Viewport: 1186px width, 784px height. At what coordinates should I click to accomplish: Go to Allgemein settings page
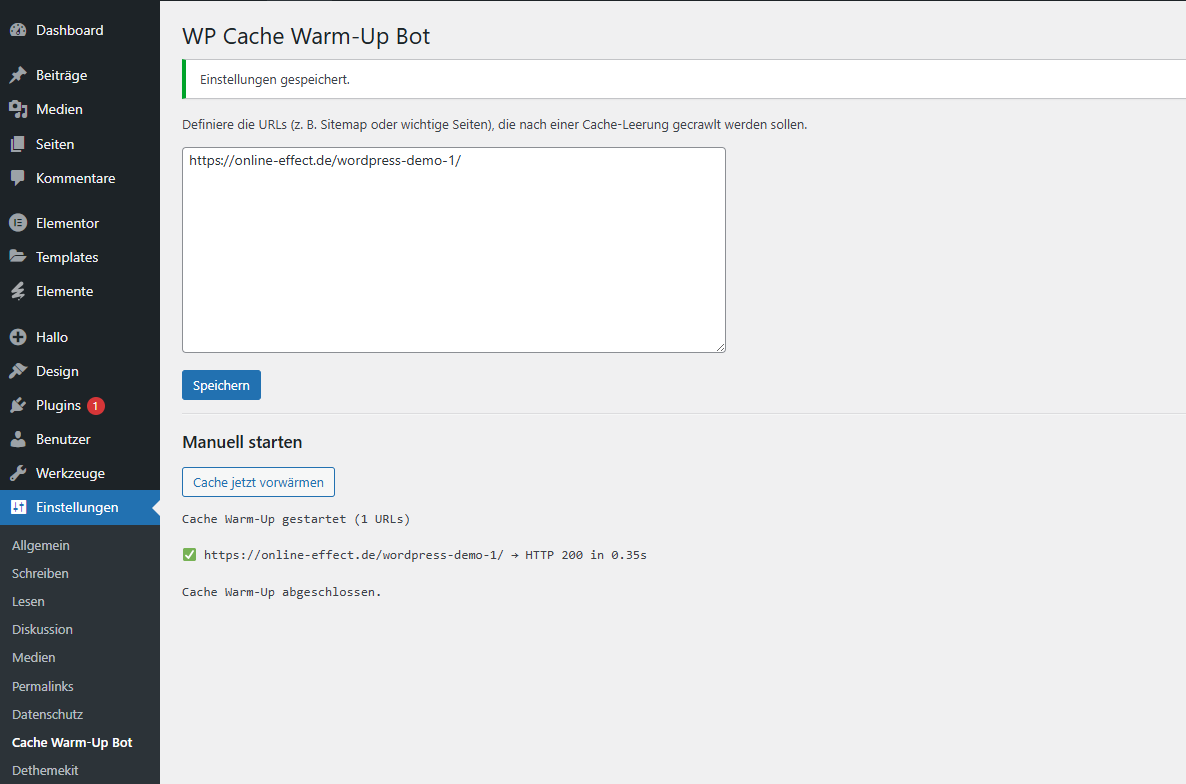pos(41,545)
